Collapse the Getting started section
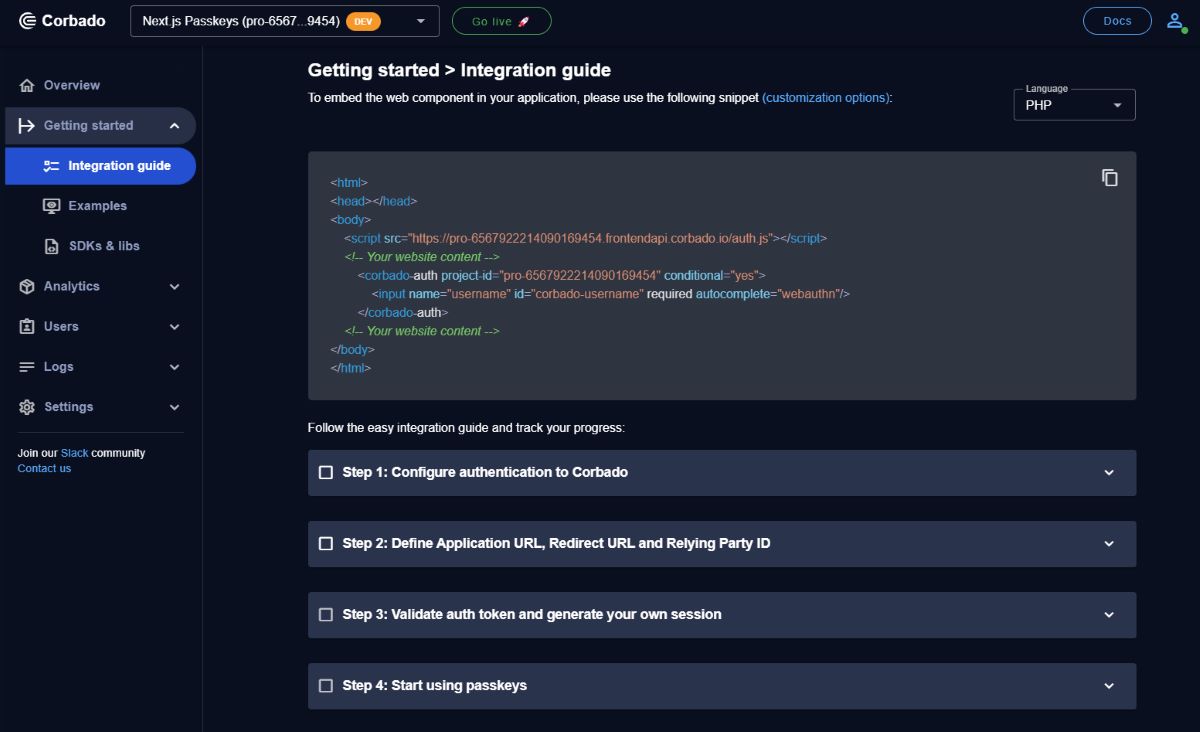This screenshot has height=732, width=1200. click(174, 125)
